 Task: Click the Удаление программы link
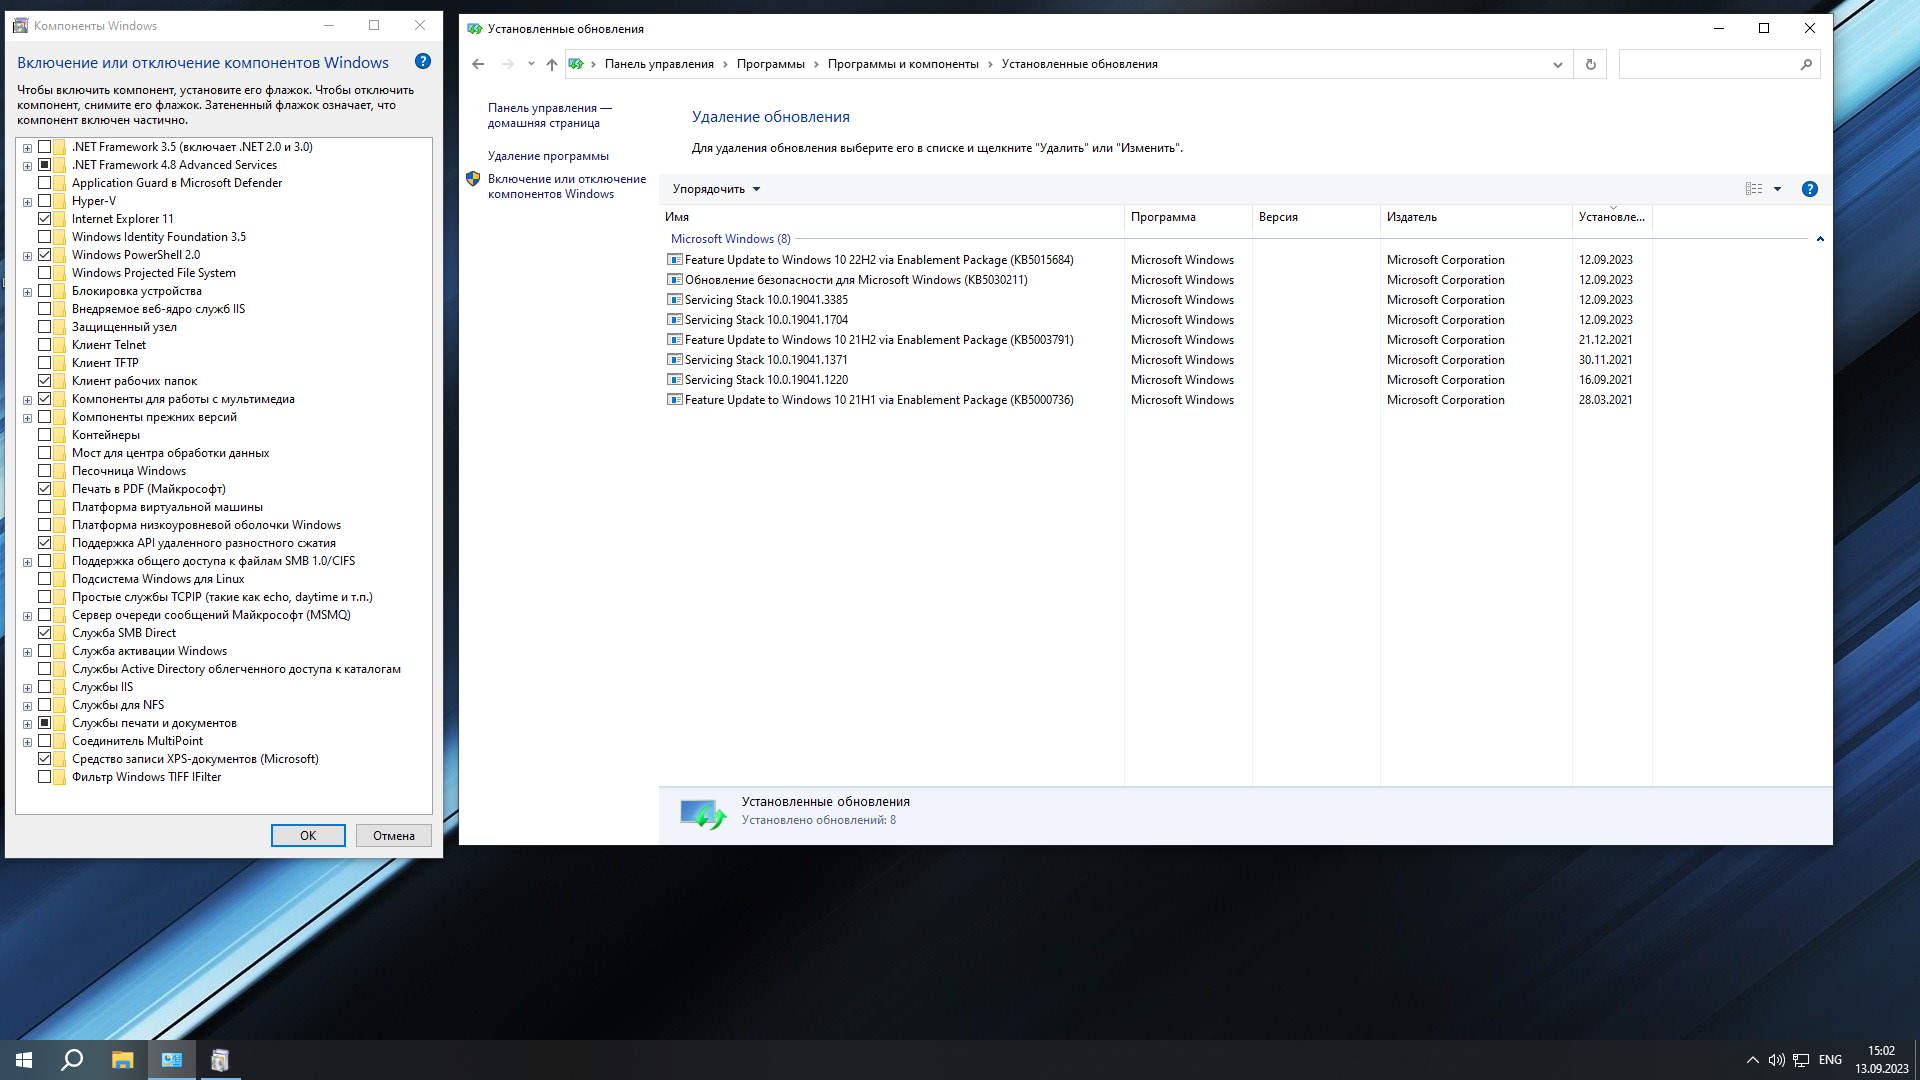pos(548,156)
